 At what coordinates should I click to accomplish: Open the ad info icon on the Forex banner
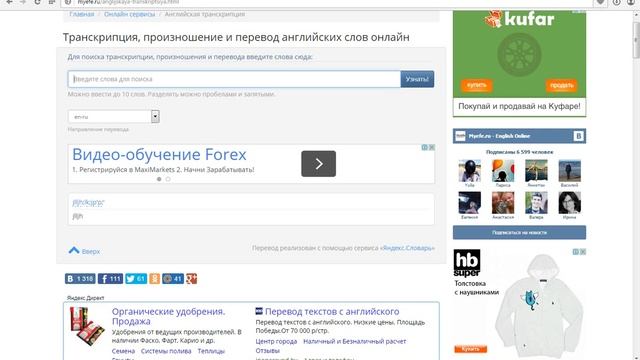pyautogui.click(x=424, y=147)
